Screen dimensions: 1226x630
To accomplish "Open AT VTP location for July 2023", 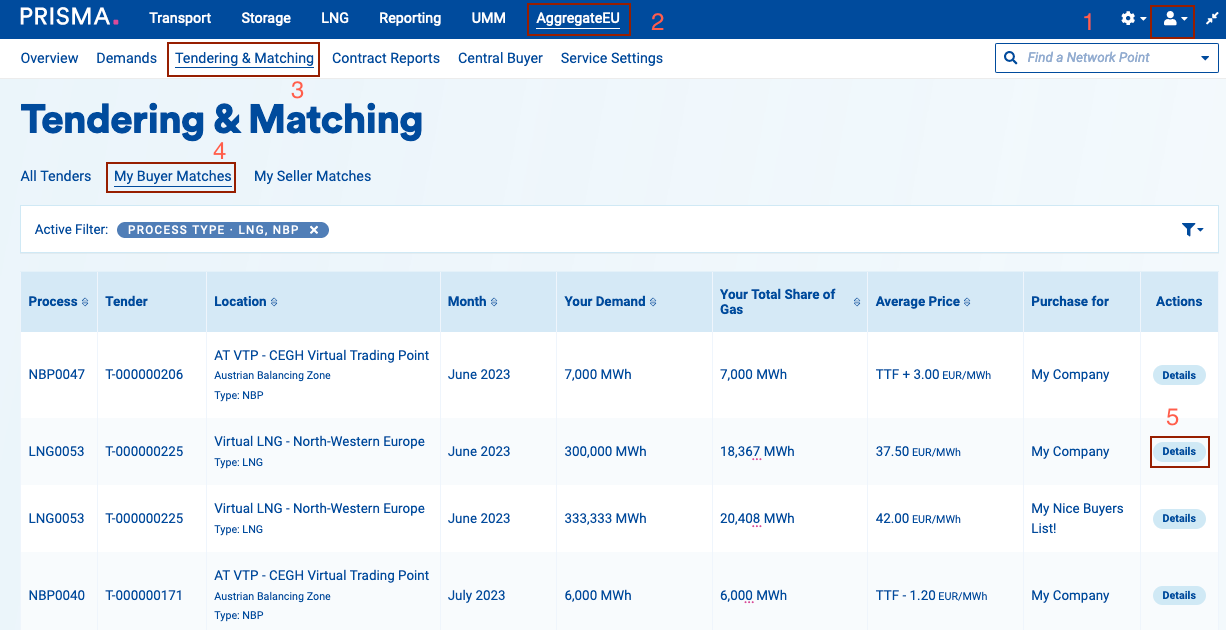I will click(x=322, y=575).
